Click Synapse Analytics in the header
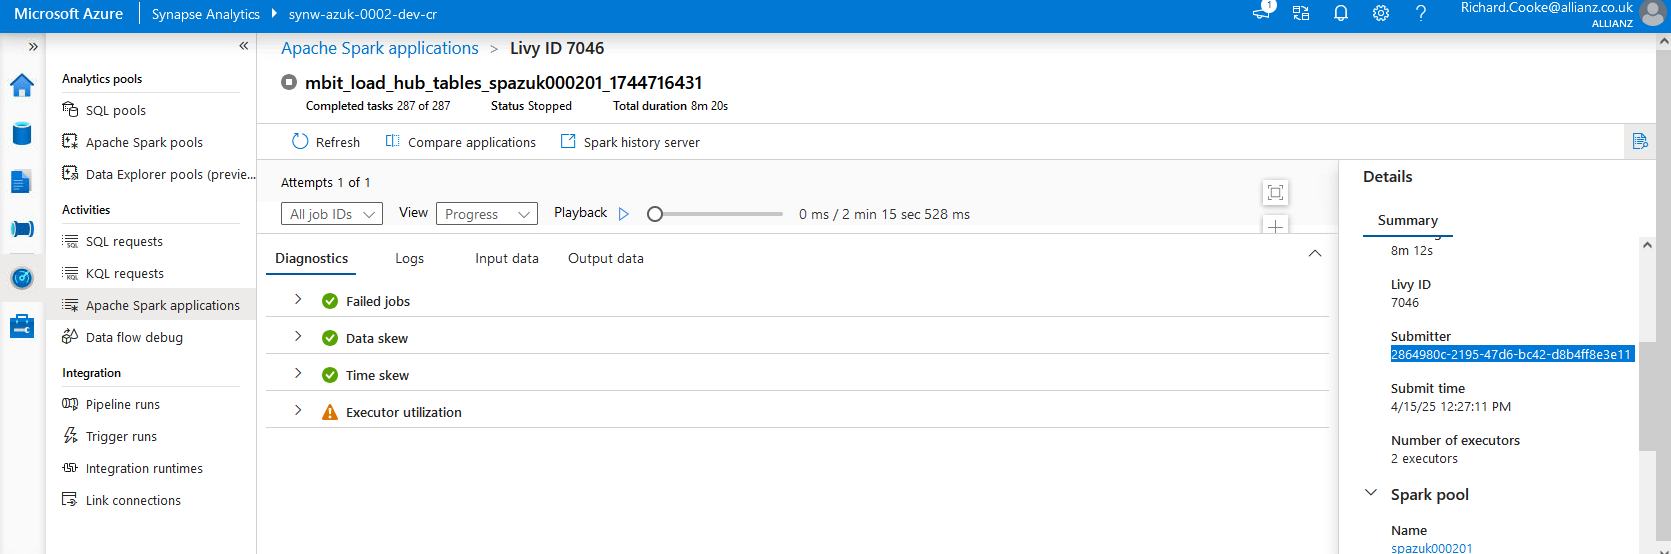The width and height of the screenshot is (1671, 554). click(205, 14)
